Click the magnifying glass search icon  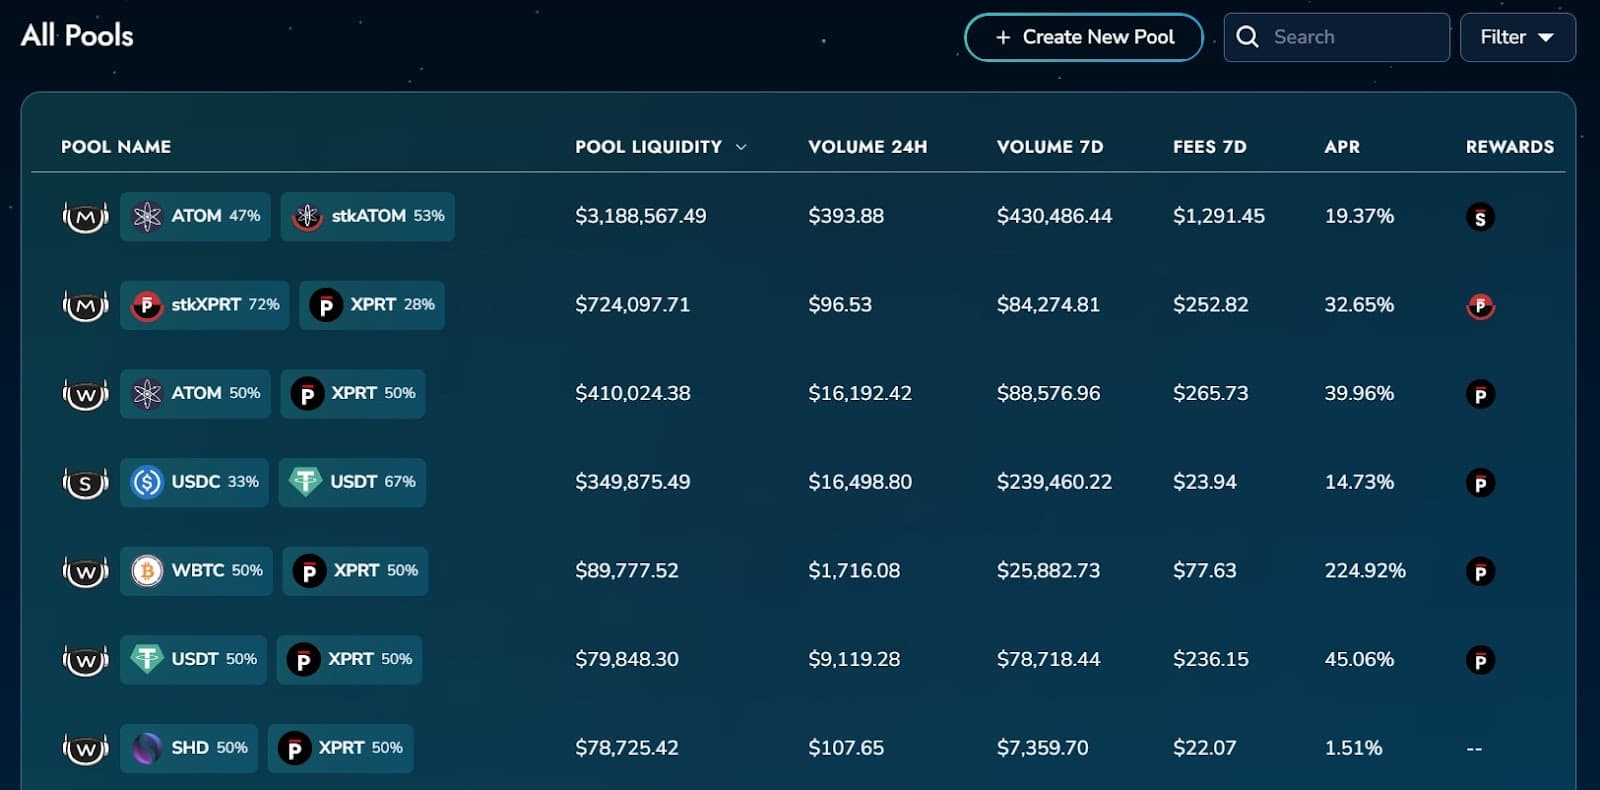click(x=1247, y=37)
